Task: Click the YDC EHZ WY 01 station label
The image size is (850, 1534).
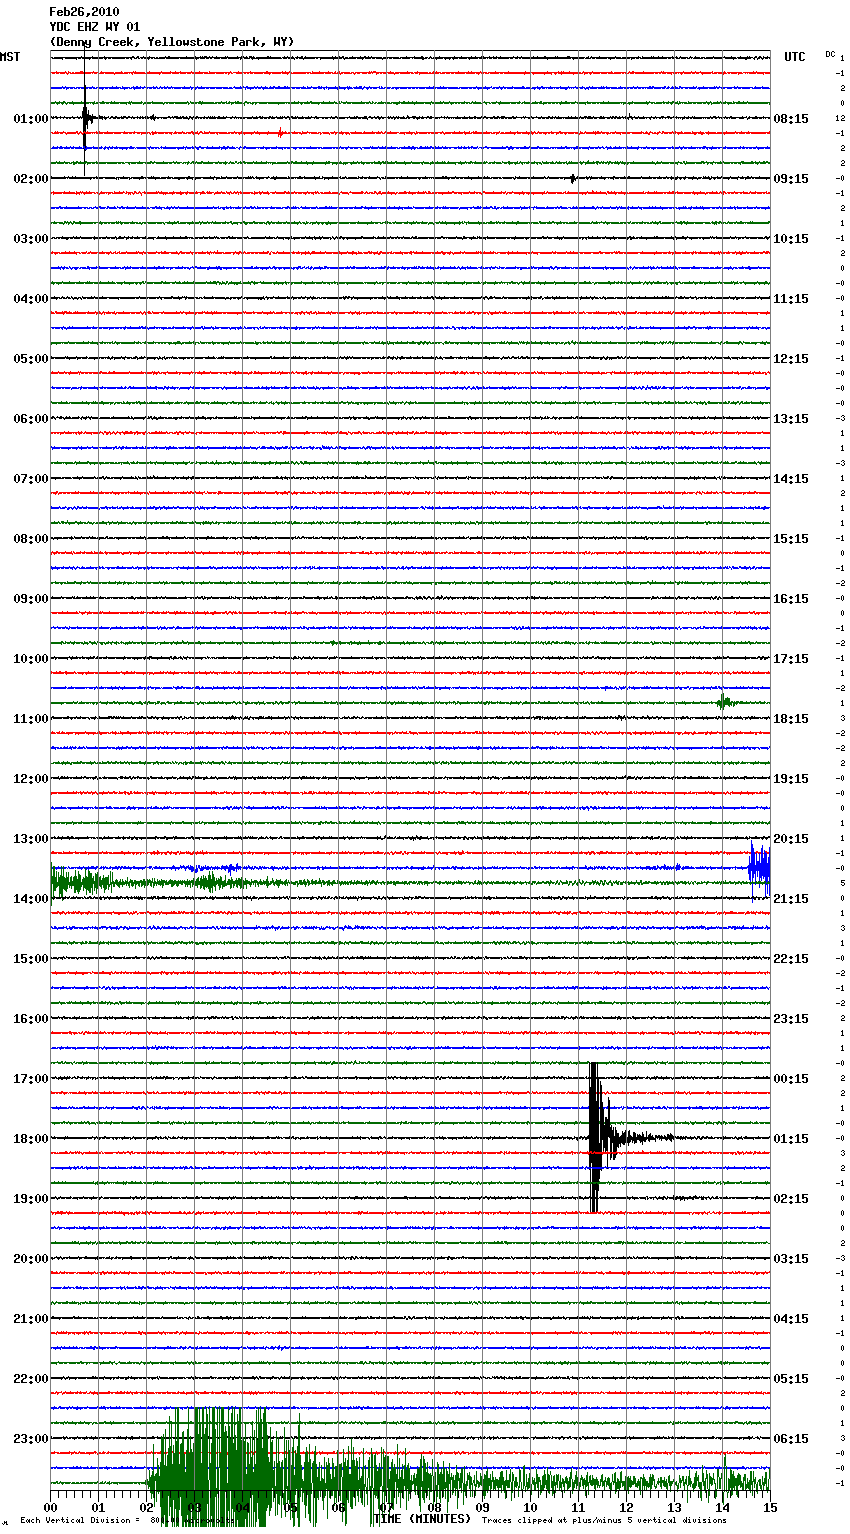Action: pyautogui.click(x=95, y=27)
